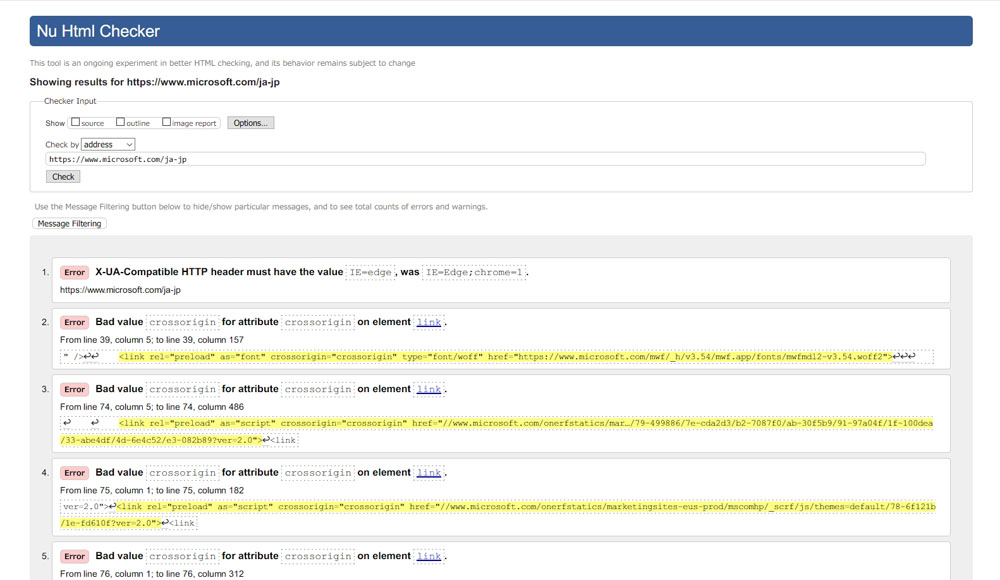Click 'From line 76, column 1' location text

[x=152, y=574]
